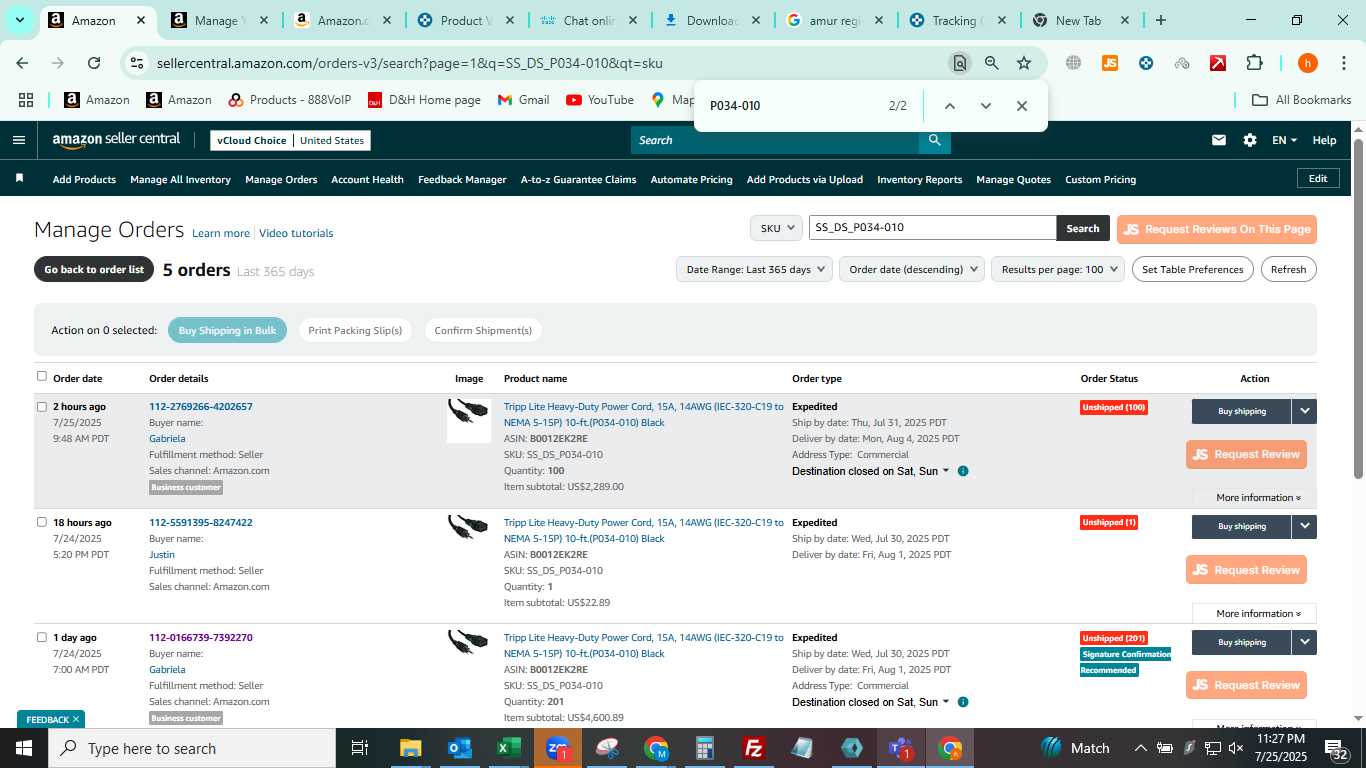Open the Seller Central settings gear
This screenshot has width=1366, height=768.
[1250, 140]
